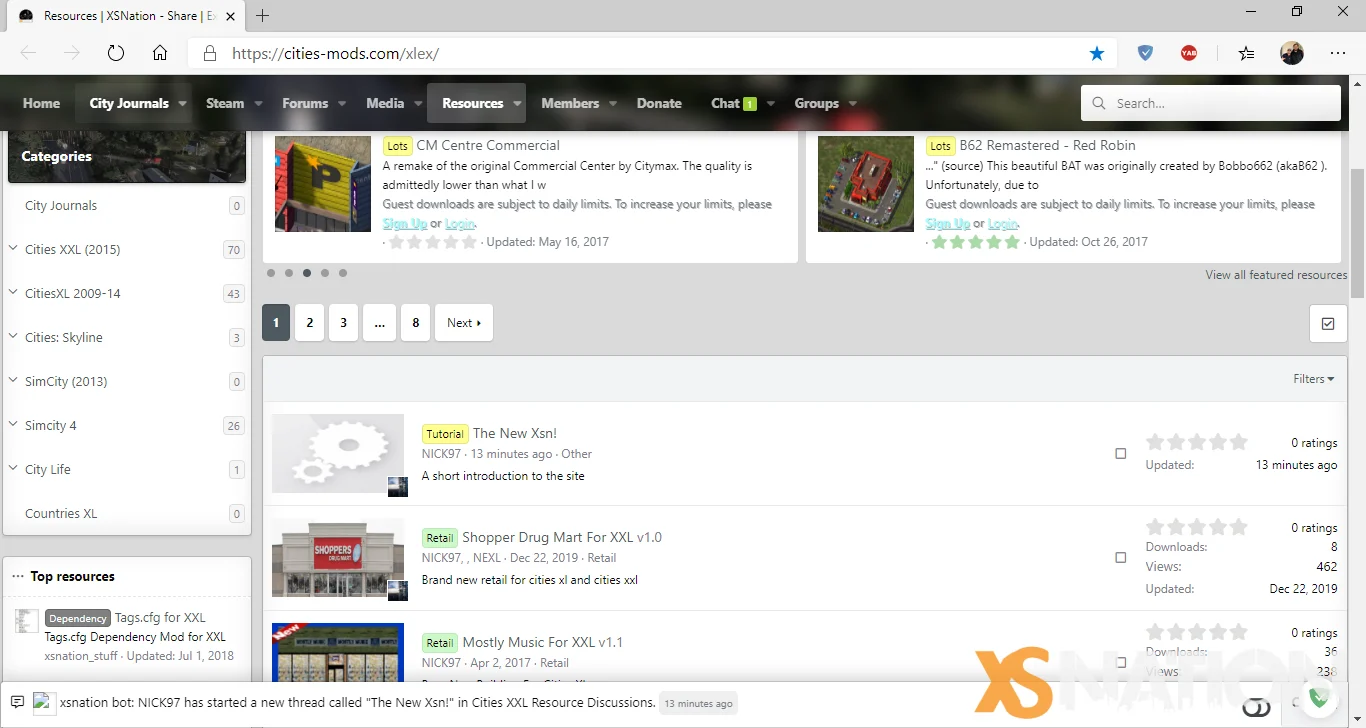Screen dimensions: 1366x728
Task: Click NICK97 avatar on Shopper Drug Mart row
Action: pos(398,591)
